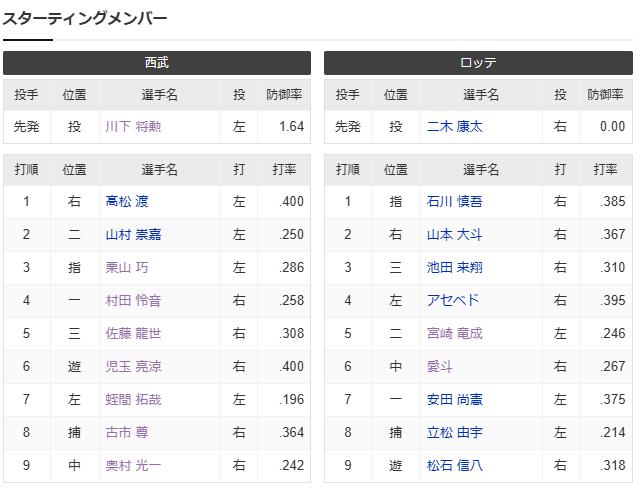Open 蛭間 拓哉 player page
Screen dimensions: 639x489
[133, 399]
